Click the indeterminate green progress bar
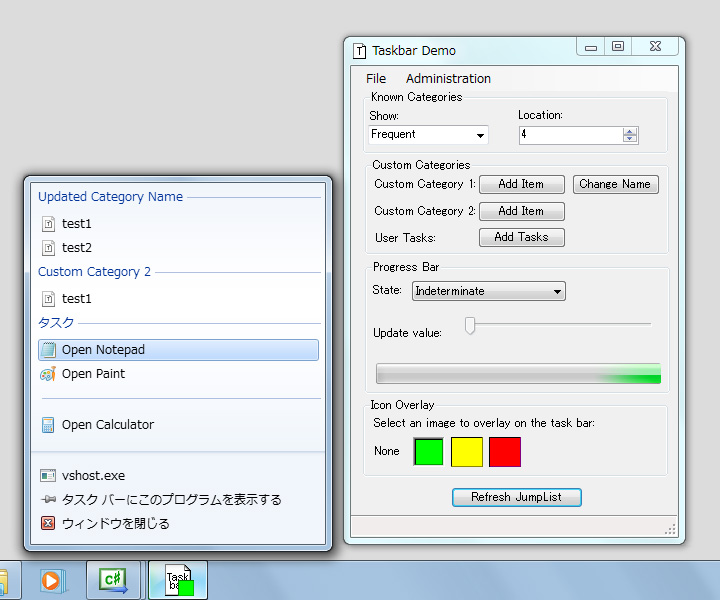720x600 pixels. [x=518, y=374]
